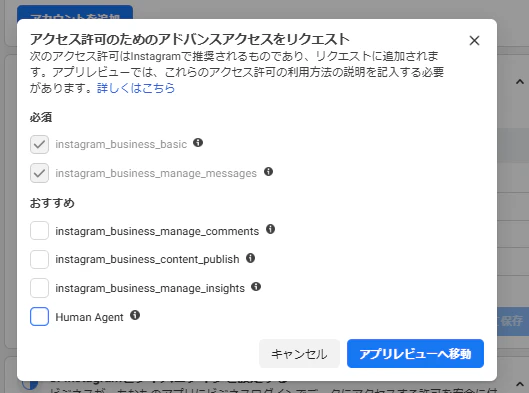Enable instagram_business_manage_insights checkbox
The height and width of the screenshot is (393, 529).
coord(39,288)
